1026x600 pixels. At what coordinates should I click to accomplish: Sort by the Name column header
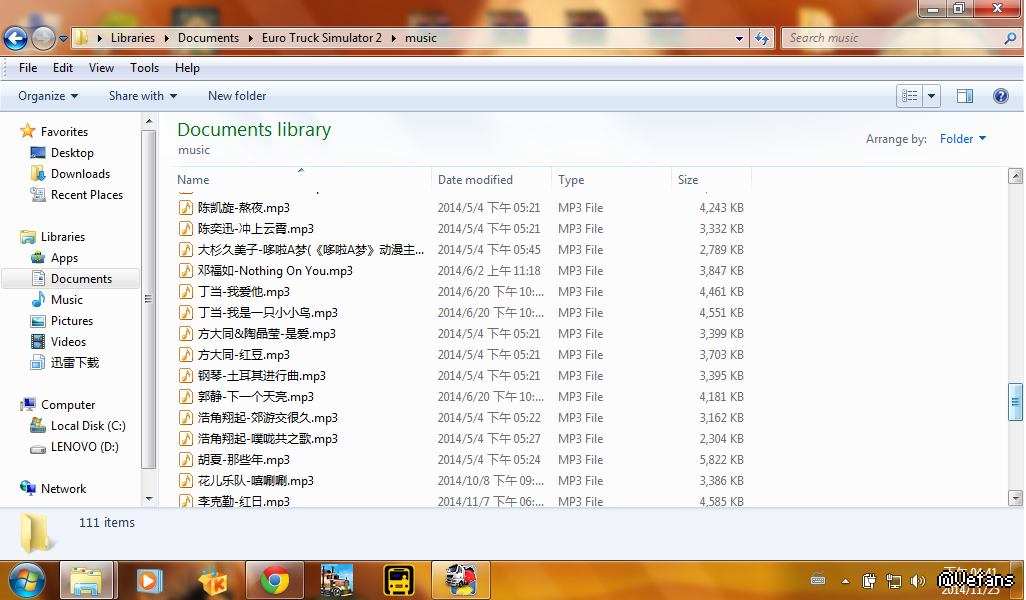[303, 180]
